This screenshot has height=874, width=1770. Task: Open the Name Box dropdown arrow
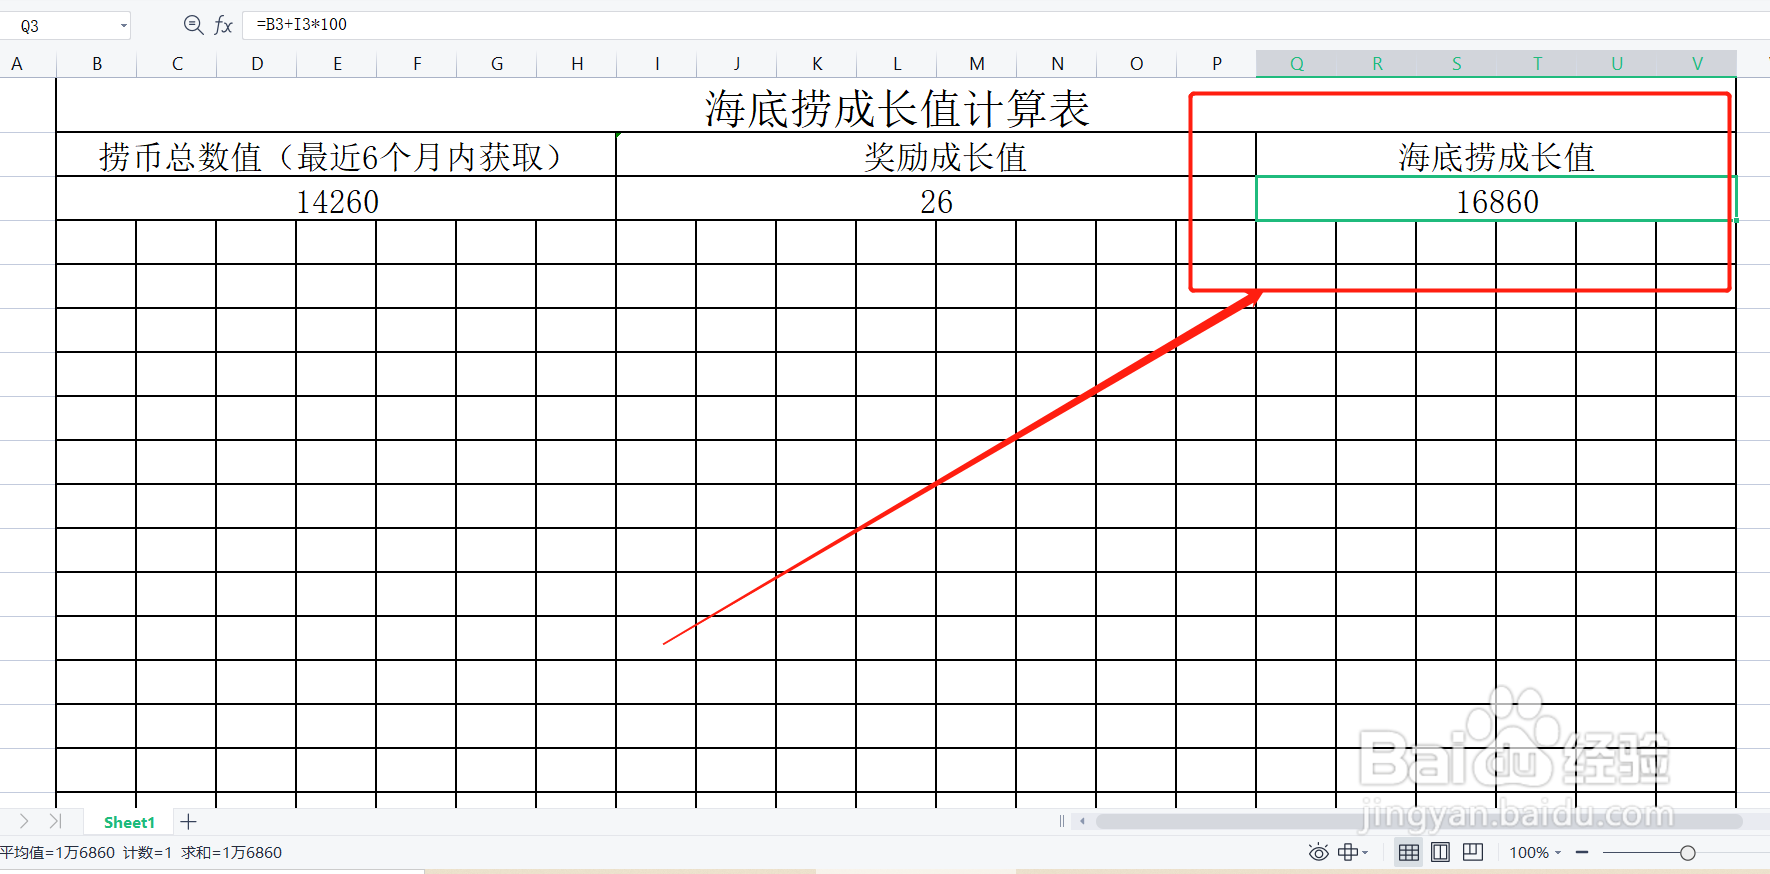pyautogui.click(x=124, y=26)
